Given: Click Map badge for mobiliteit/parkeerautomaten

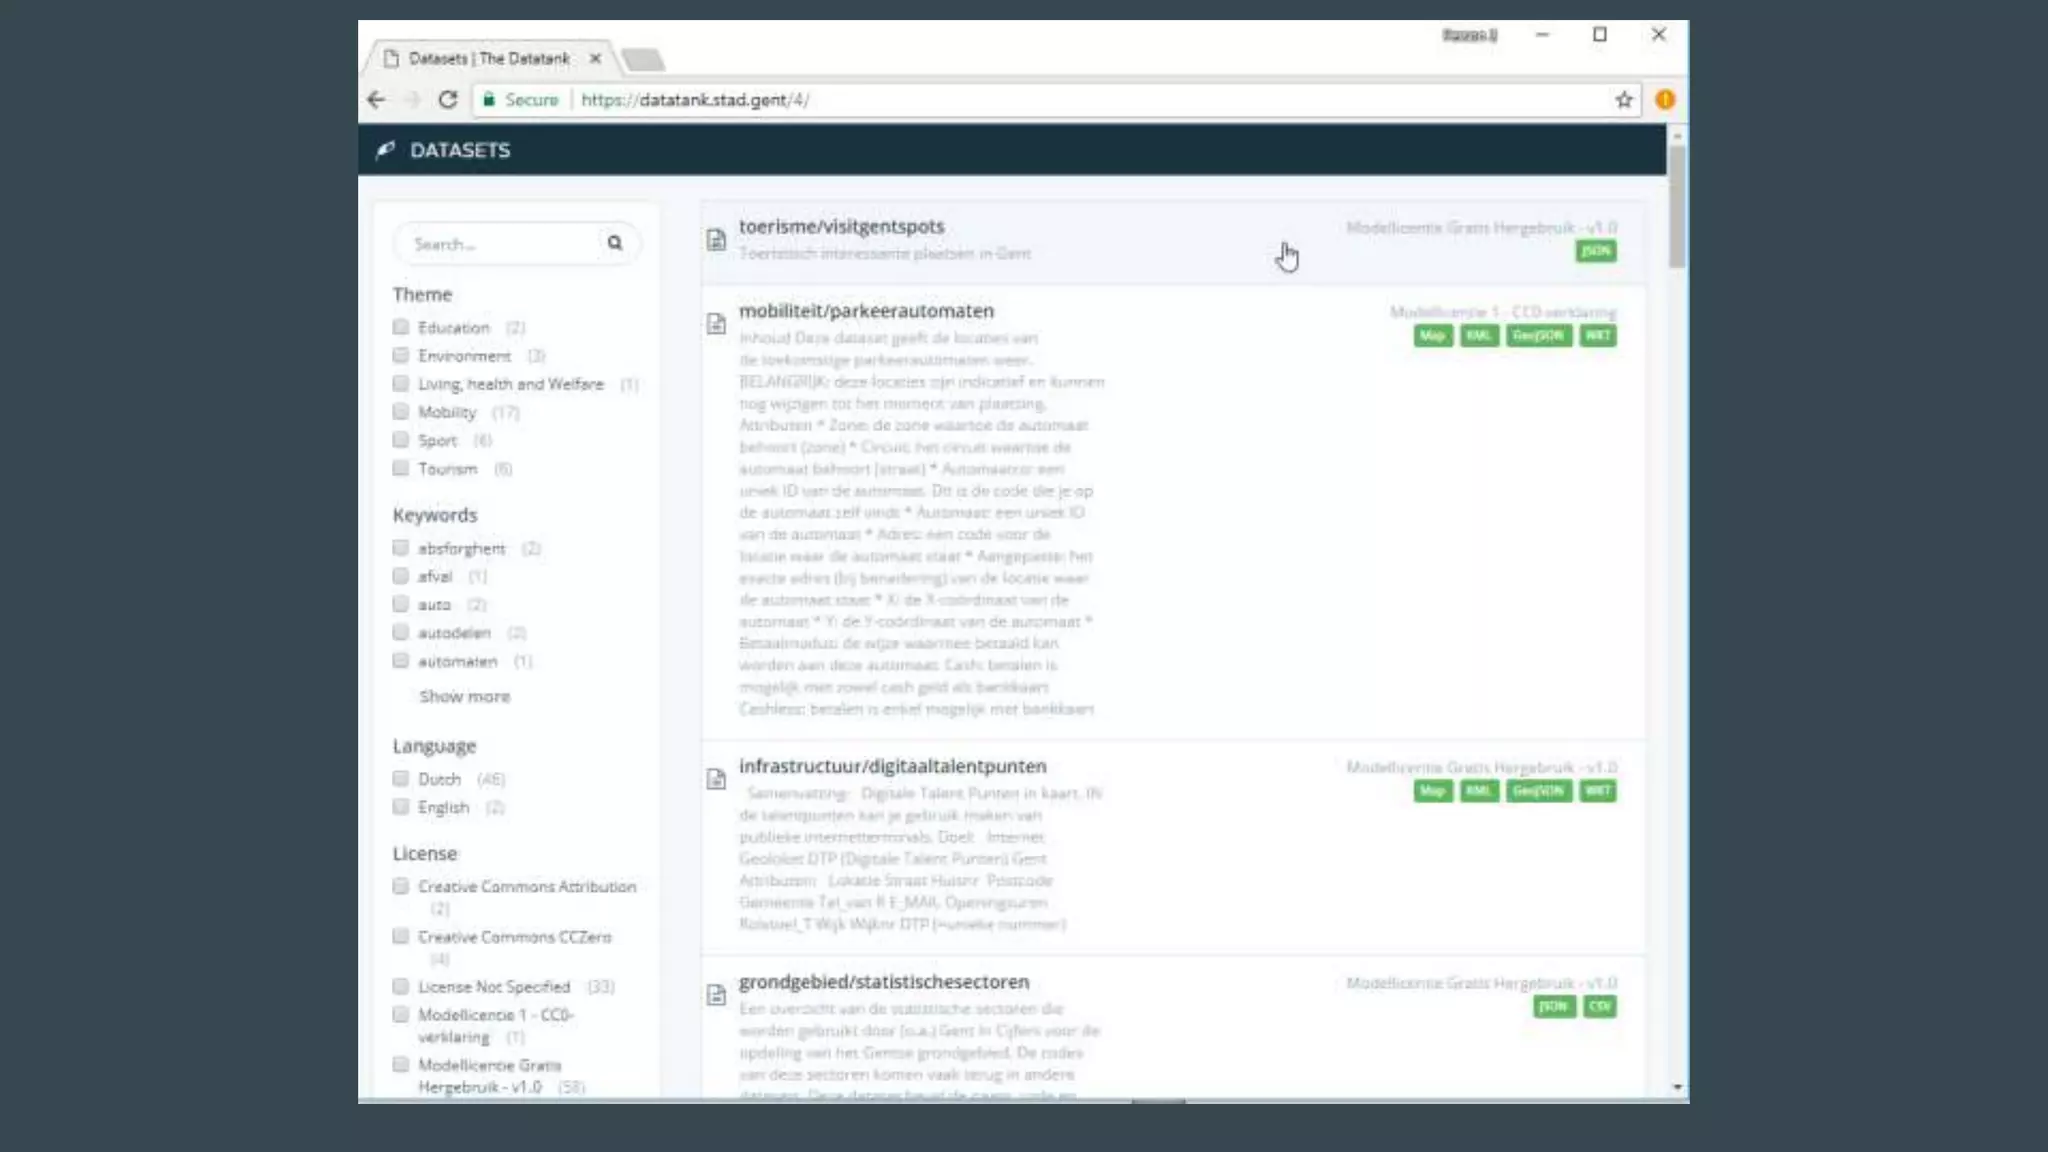Looking at the screenshot, I should 1432,336.
